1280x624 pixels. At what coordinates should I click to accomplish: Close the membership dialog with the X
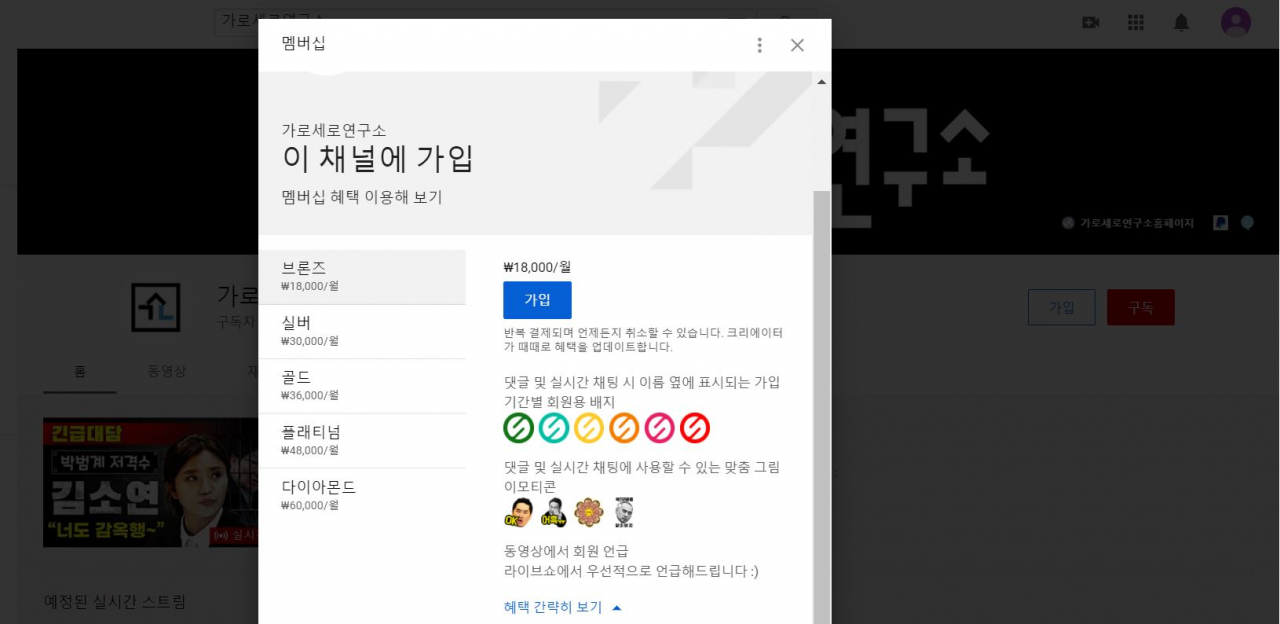coord(797,45)
